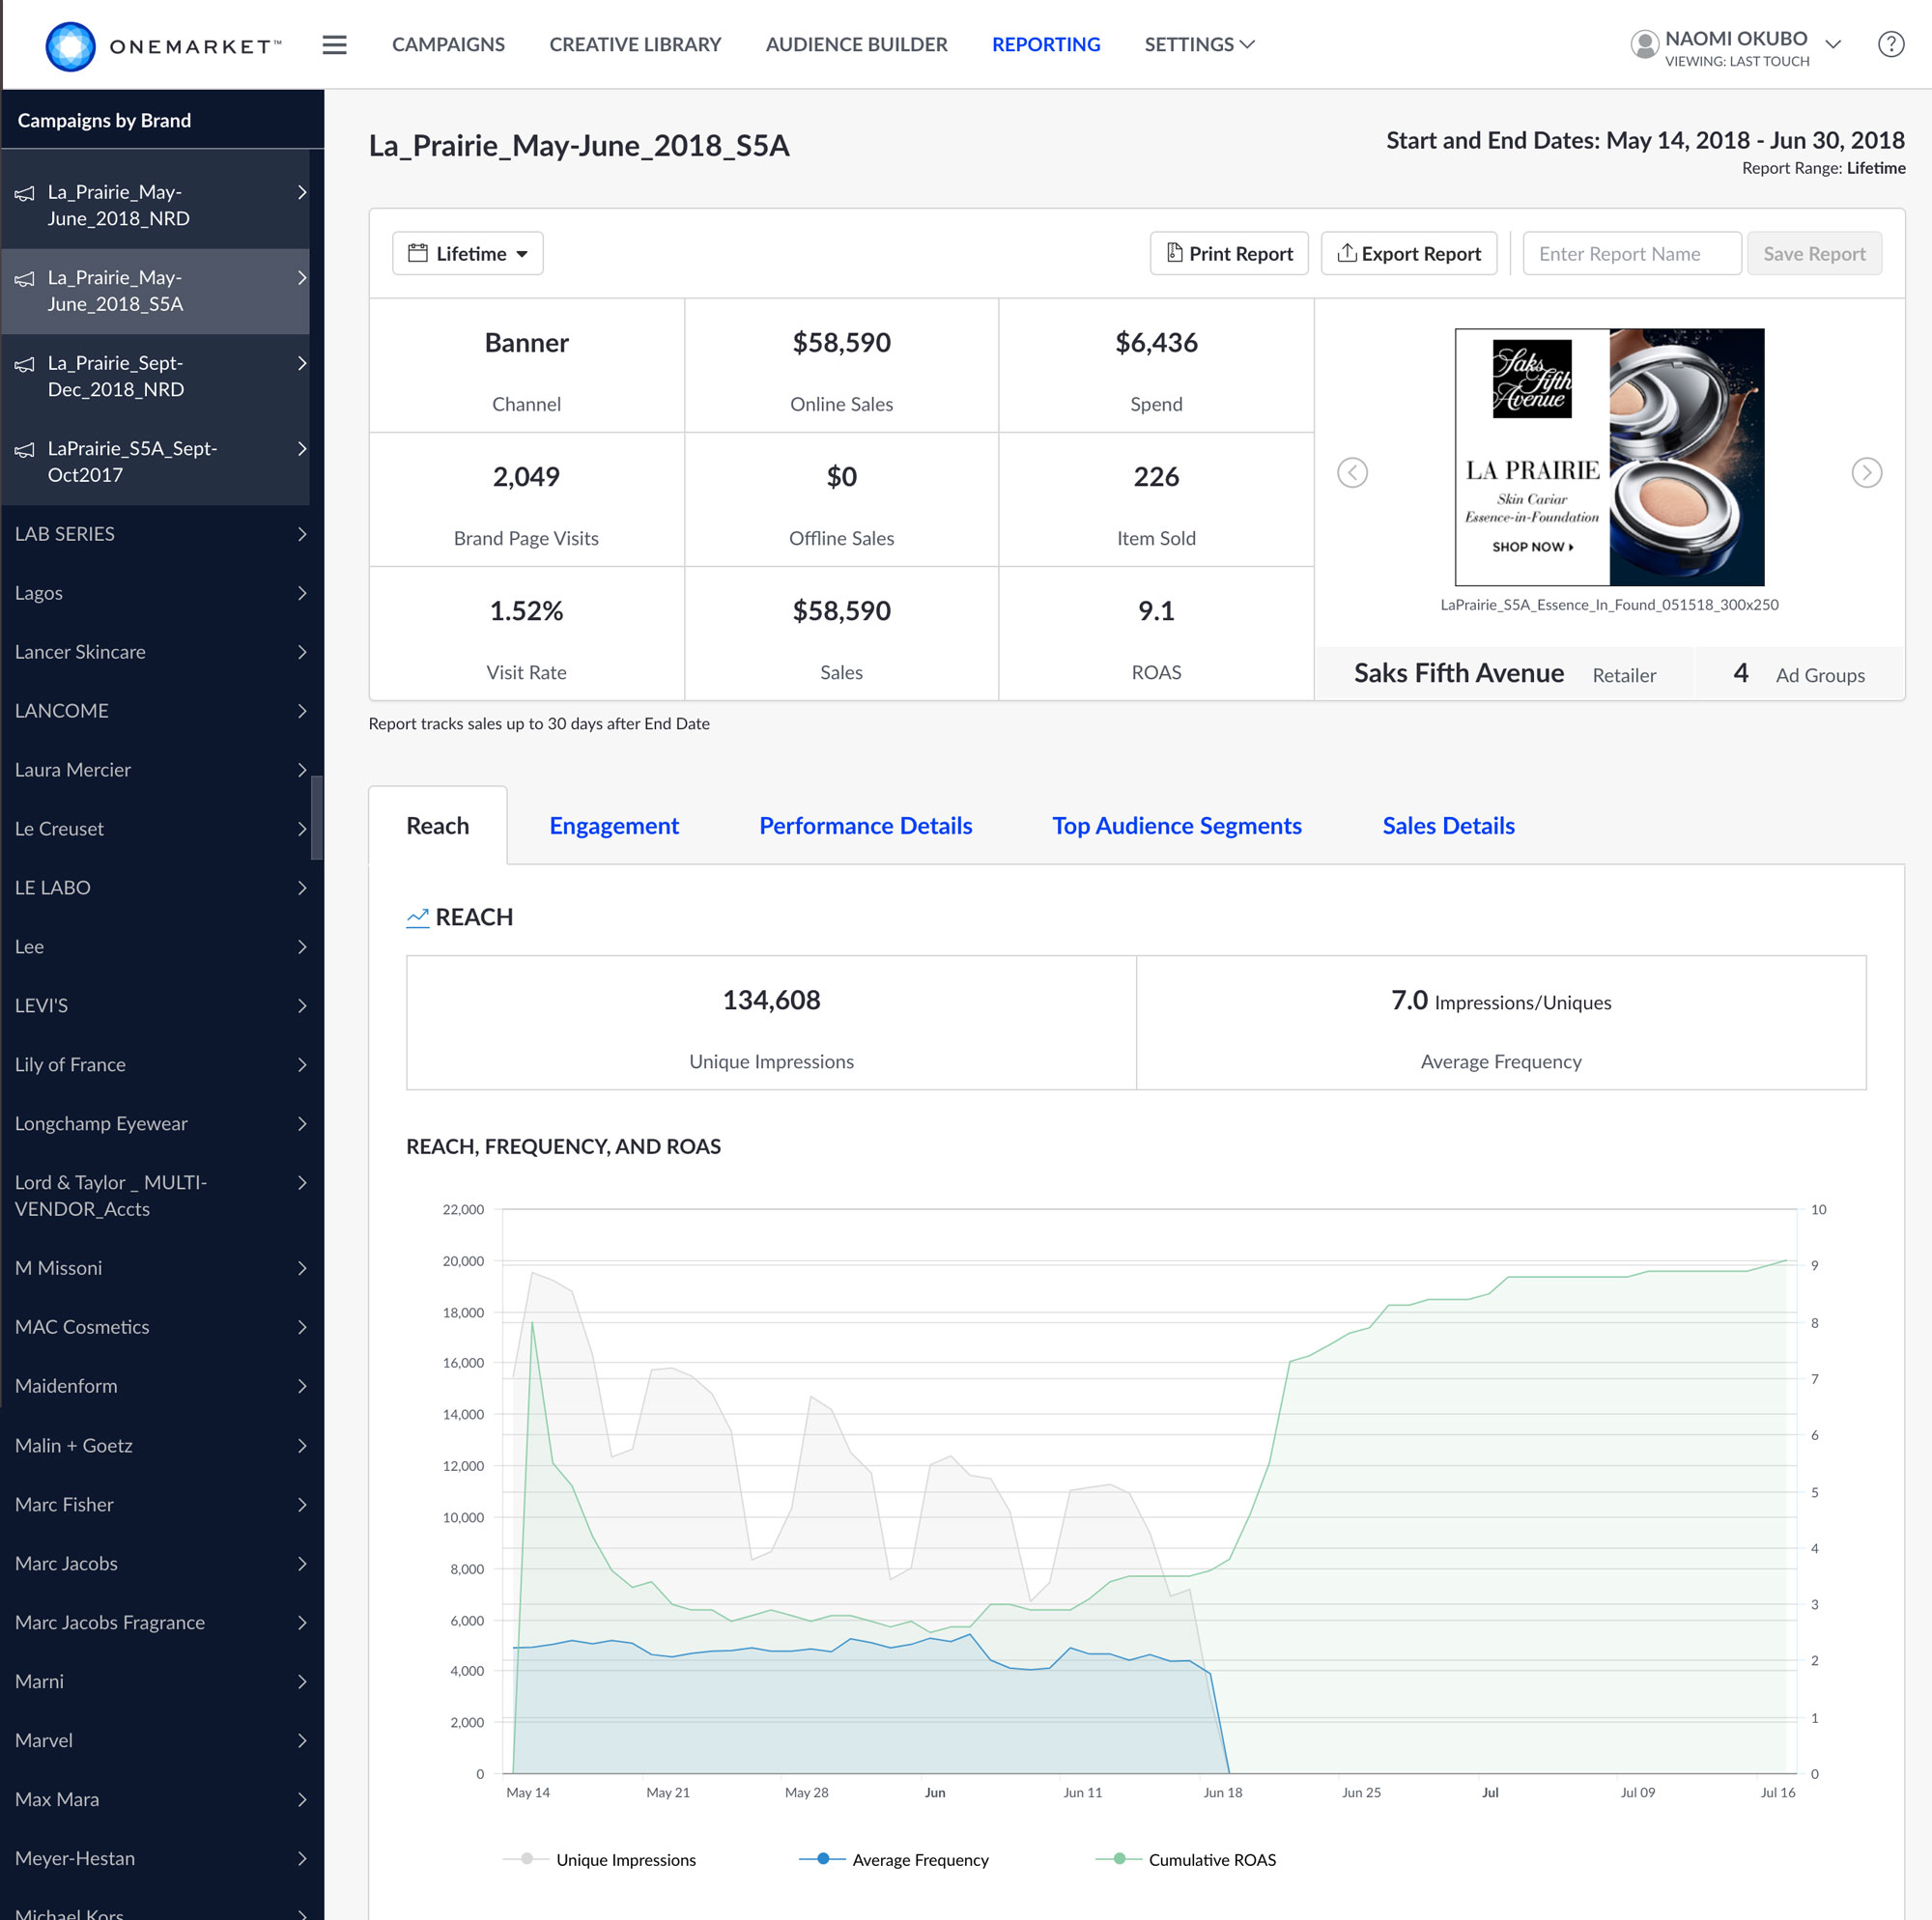This screenshot has width=1932, height=1920.
Task: Click the 134,608 Unique Impressions value
Action: (771, 1000)
